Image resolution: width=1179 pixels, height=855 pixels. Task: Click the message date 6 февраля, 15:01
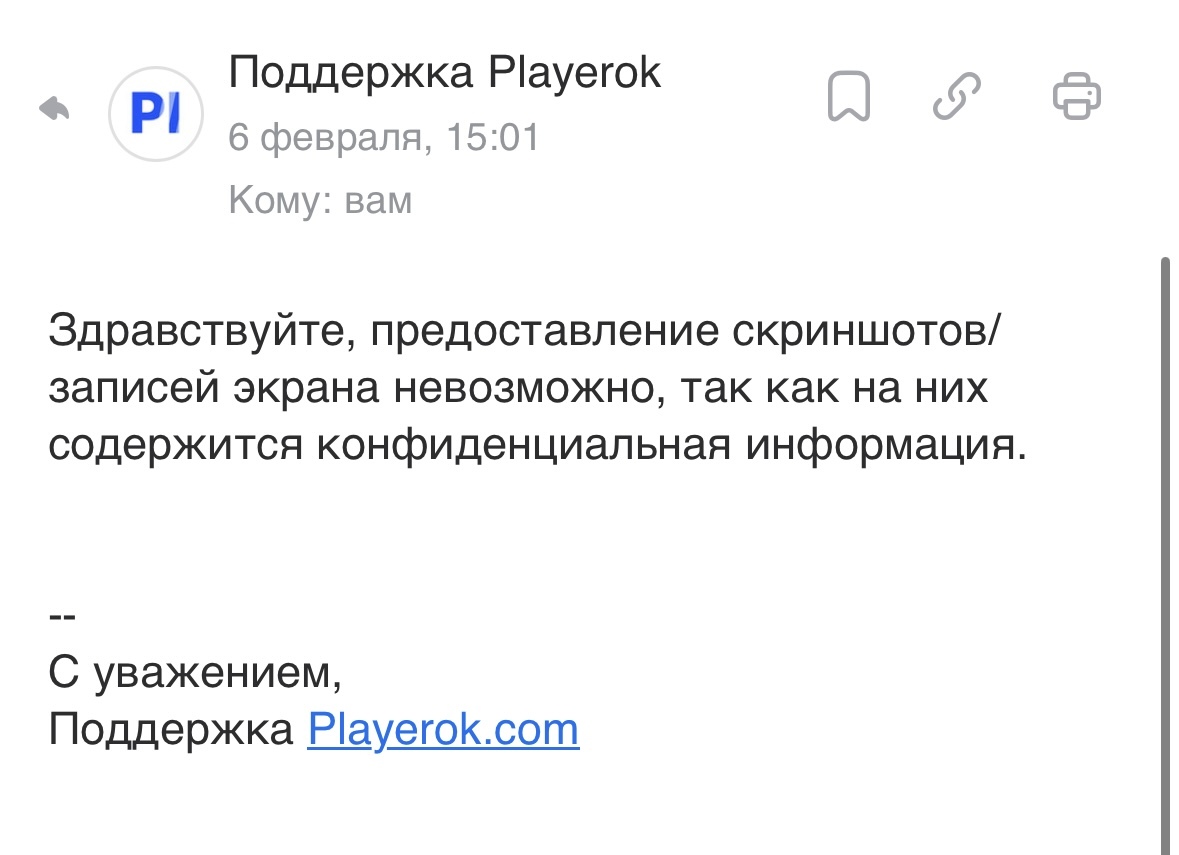383,137
